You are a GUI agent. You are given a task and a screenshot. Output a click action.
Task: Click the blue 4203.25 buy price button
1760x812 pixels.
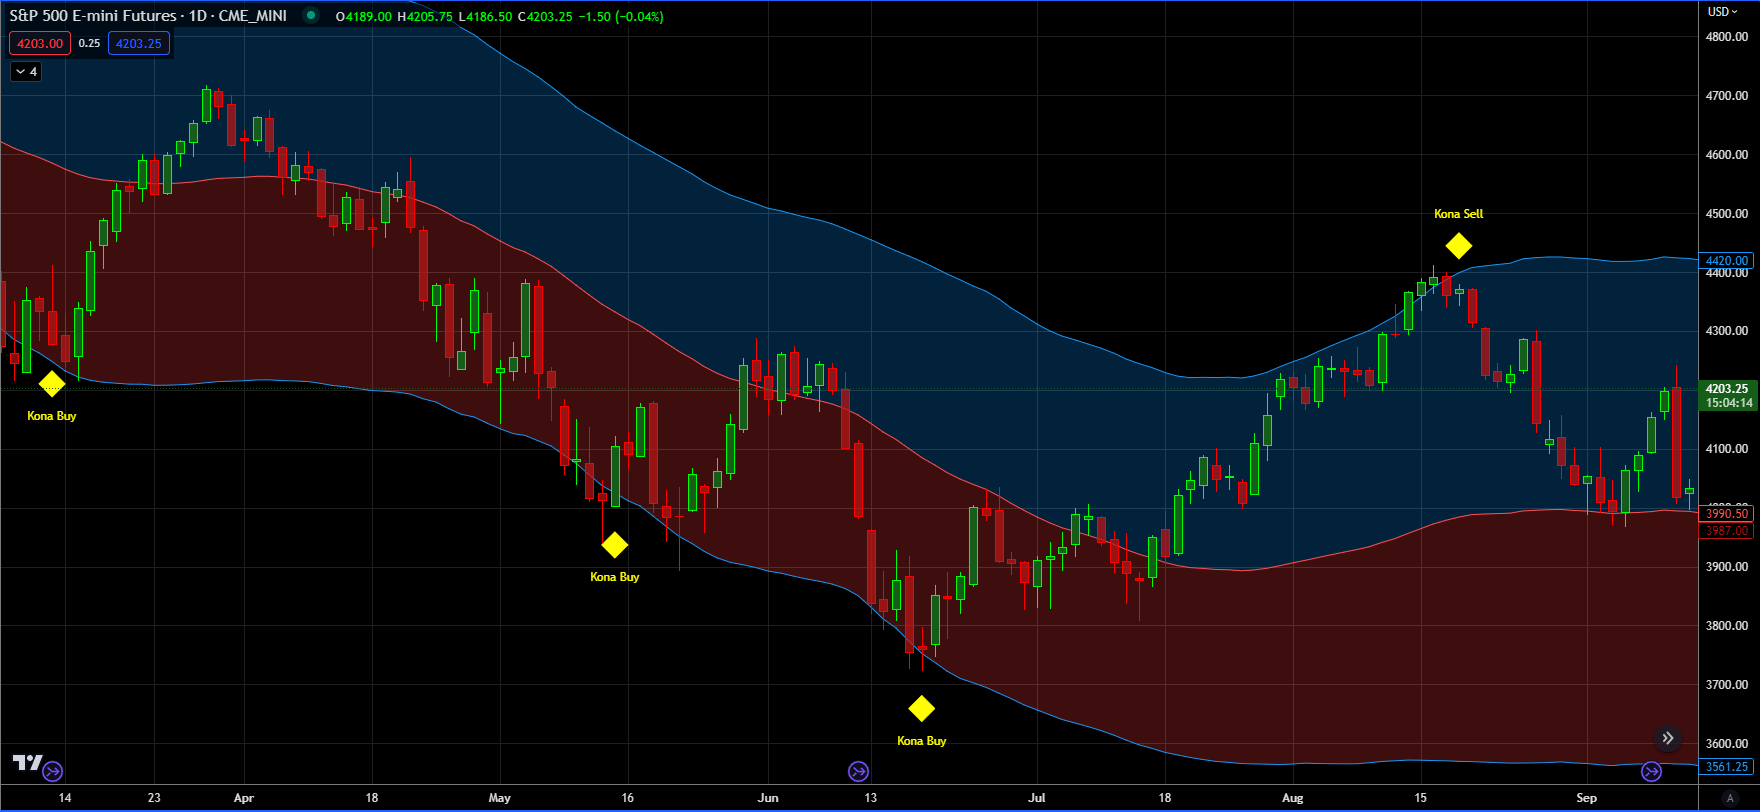tap(139, 43)
